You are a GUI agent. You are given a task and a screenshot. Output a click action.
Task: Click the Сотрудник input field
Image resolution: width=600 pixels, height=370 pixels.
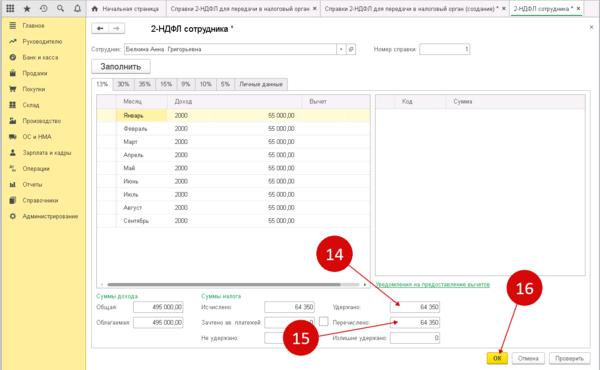click(x=230, y=49)
